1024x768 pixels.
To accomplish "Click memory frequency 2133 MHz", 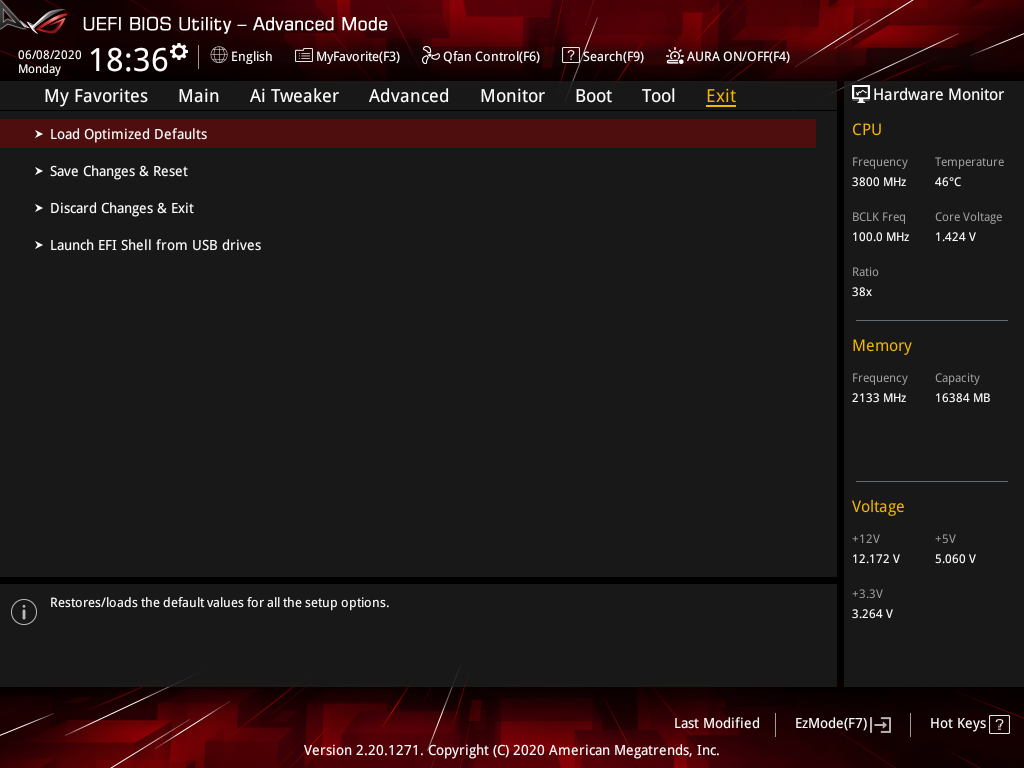I will click(878, 398).
